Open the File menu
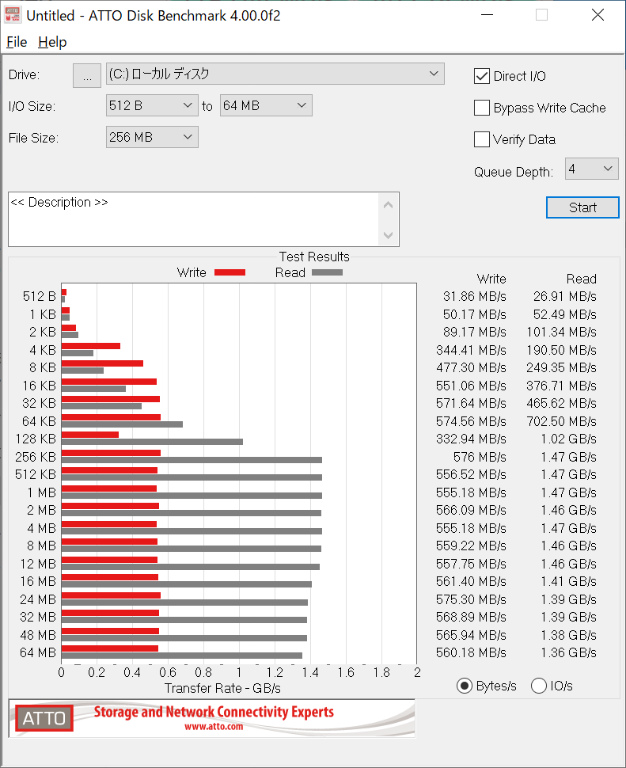 [17, 42]
